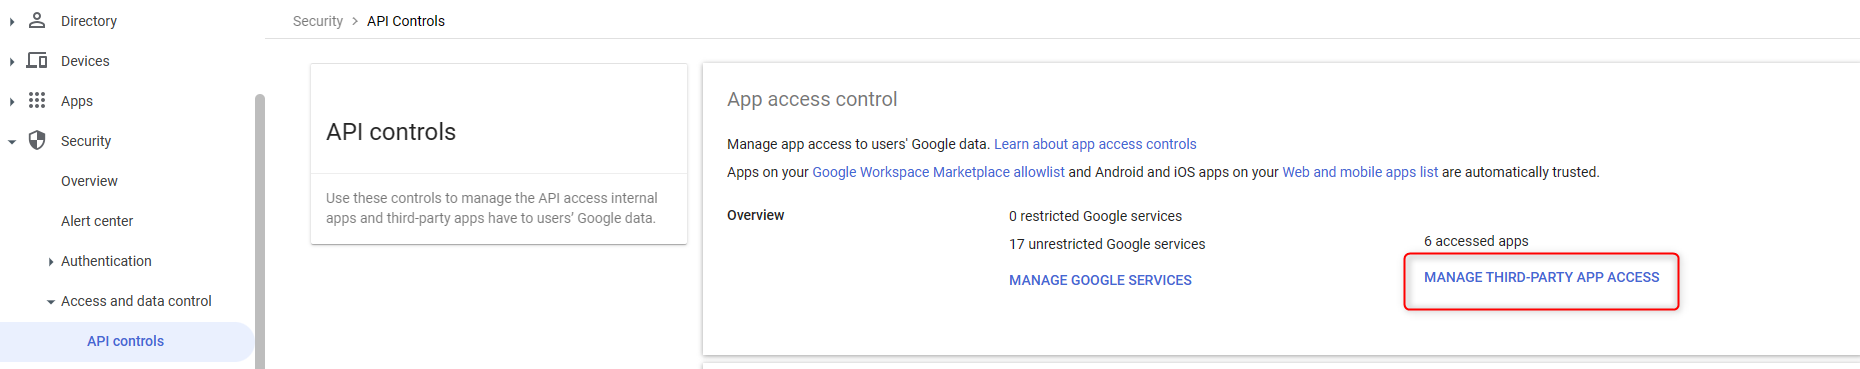Expand the Apps section arrow
This screenshot has height=369, width=1860.
click(11, 101)
